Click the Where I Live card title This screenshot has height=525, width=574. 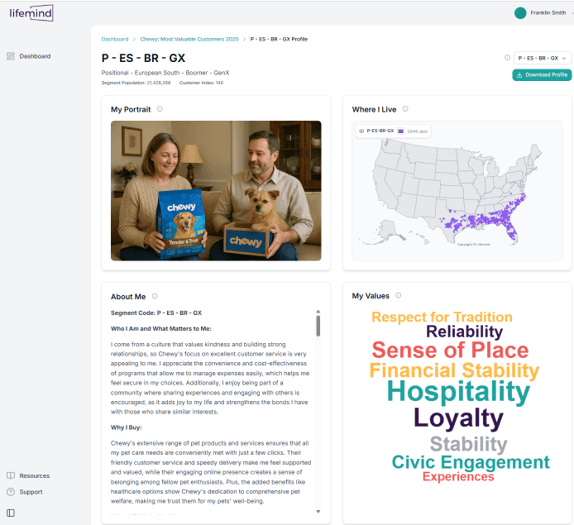click(374, 109)
